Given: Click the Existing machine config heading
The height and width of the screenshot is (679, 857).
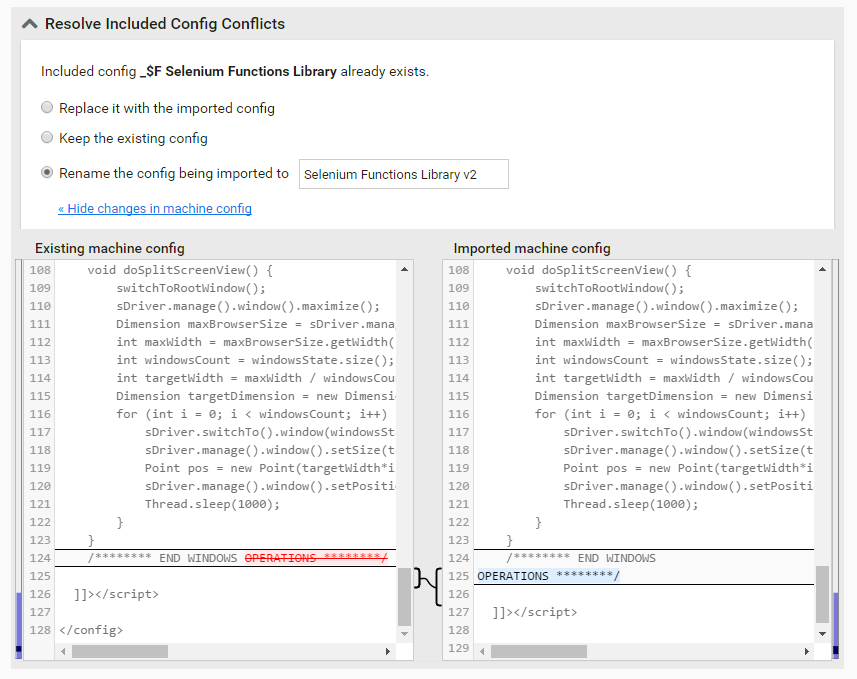Looking at the screenshot, I should [x=110, y=248].
